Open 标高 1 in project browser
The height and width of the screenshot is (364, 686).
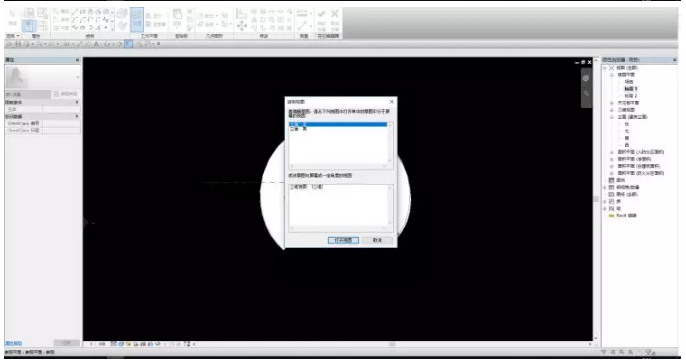pos(630,89)
